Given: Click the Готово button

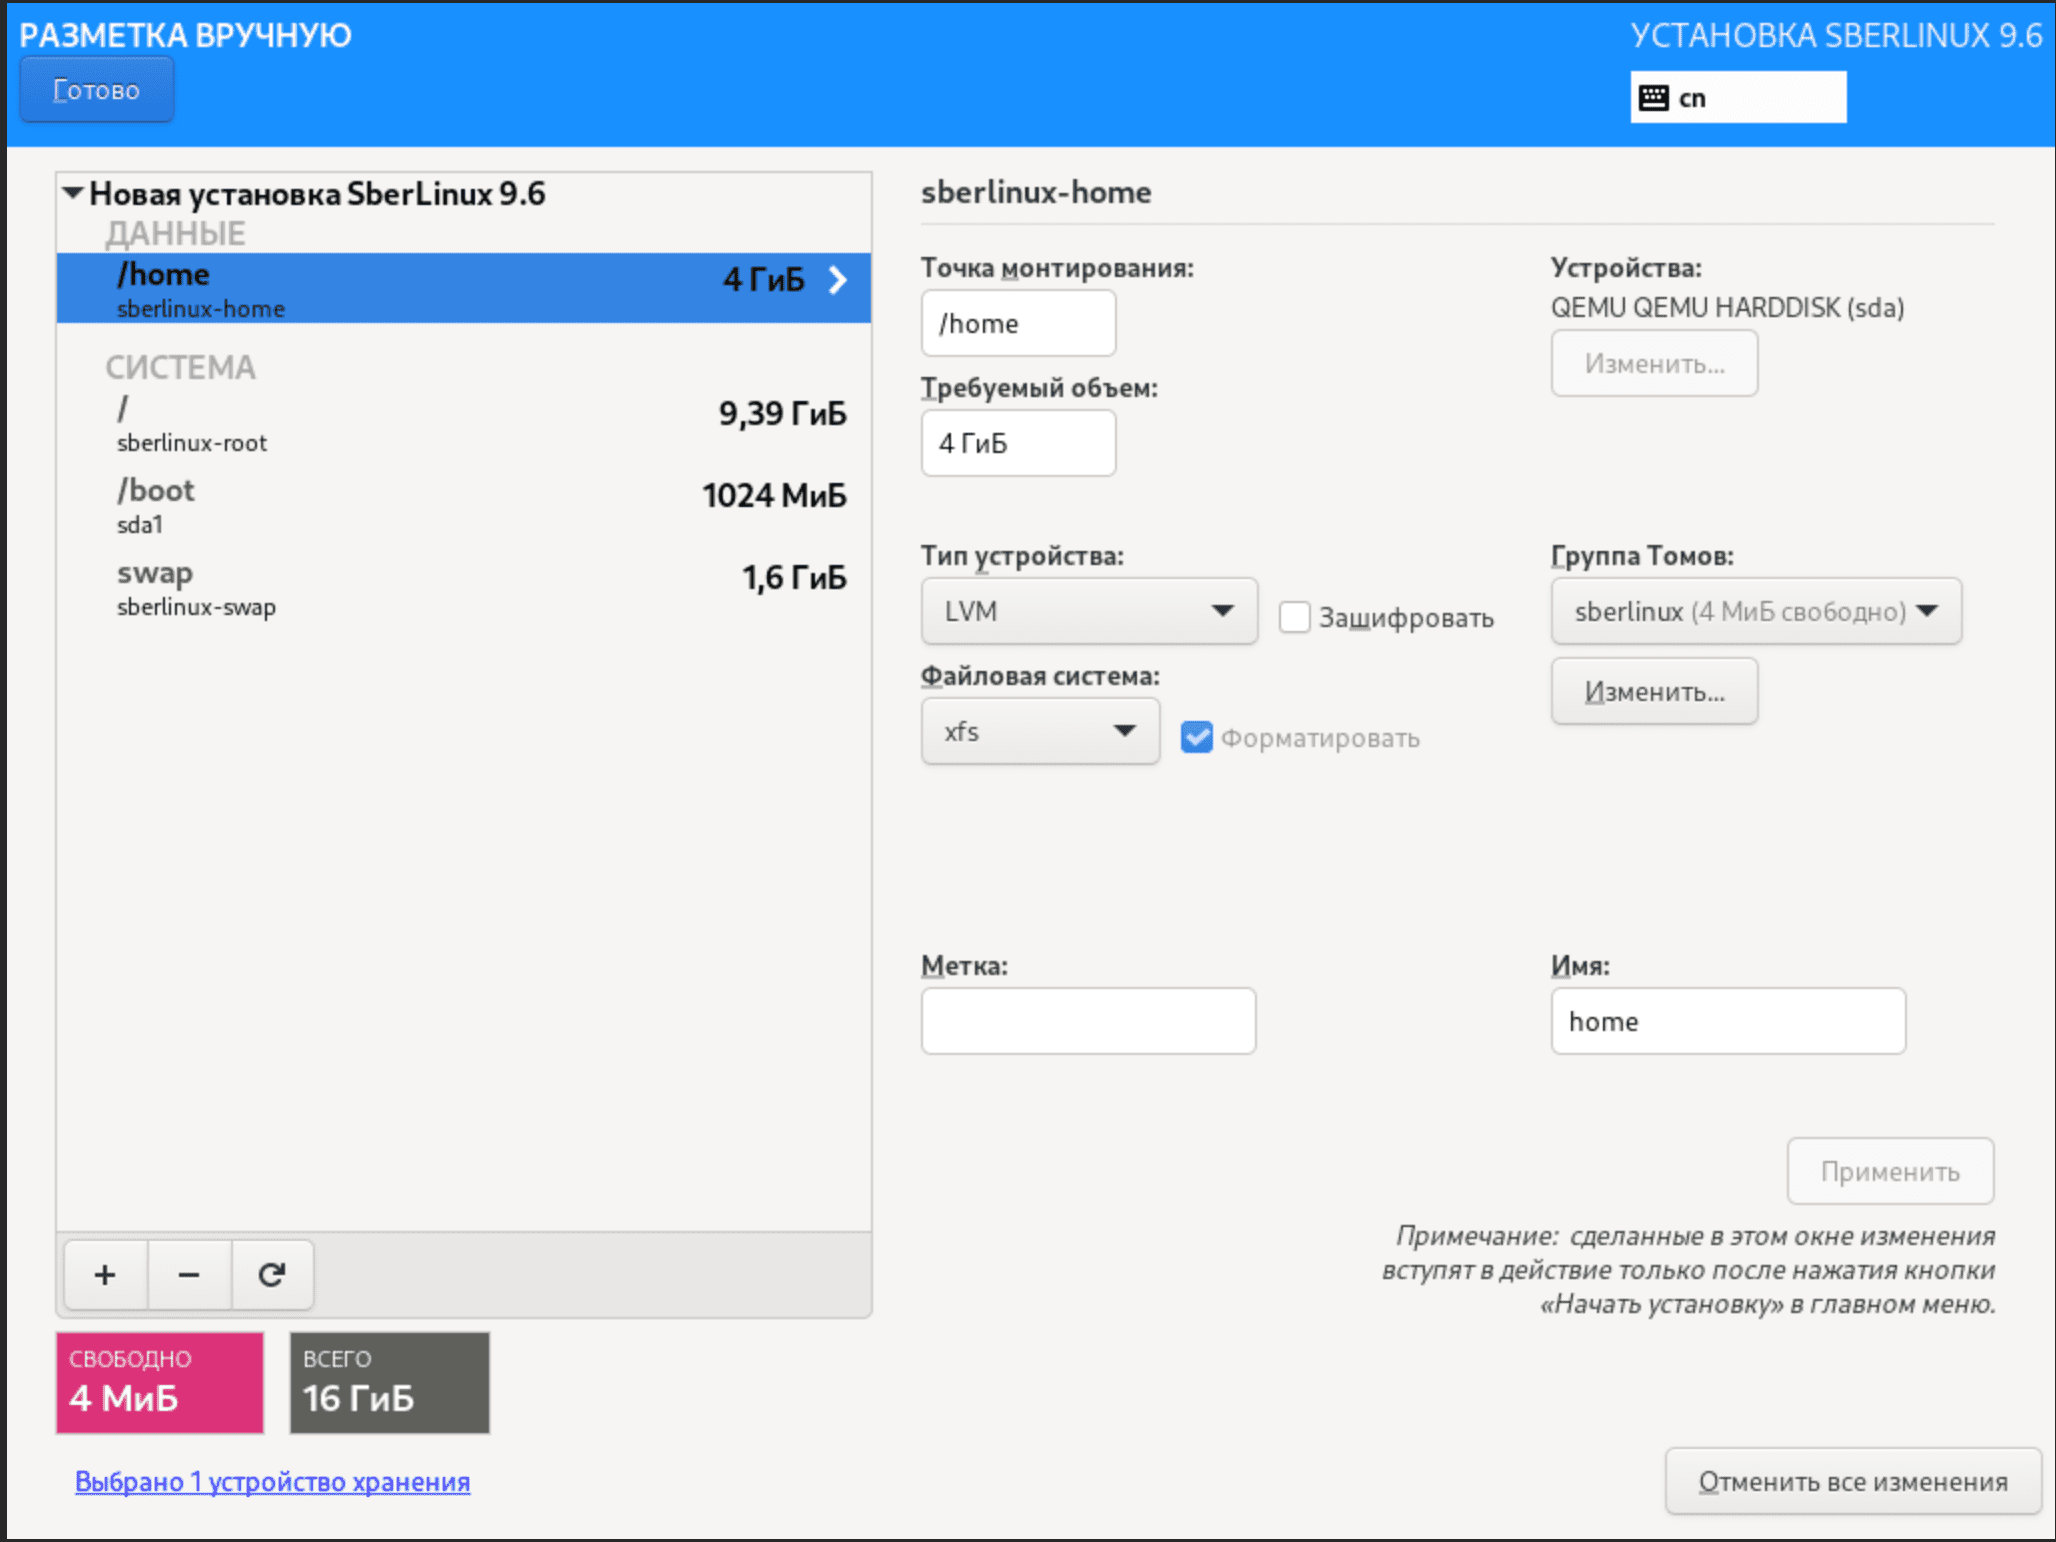Looking at the screenshot, I should (97, 90).
